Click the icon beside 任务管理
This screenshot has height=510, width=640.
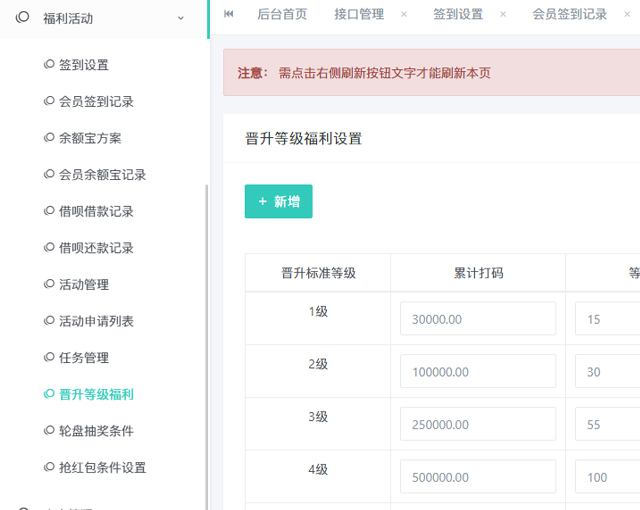click(49, 358)
